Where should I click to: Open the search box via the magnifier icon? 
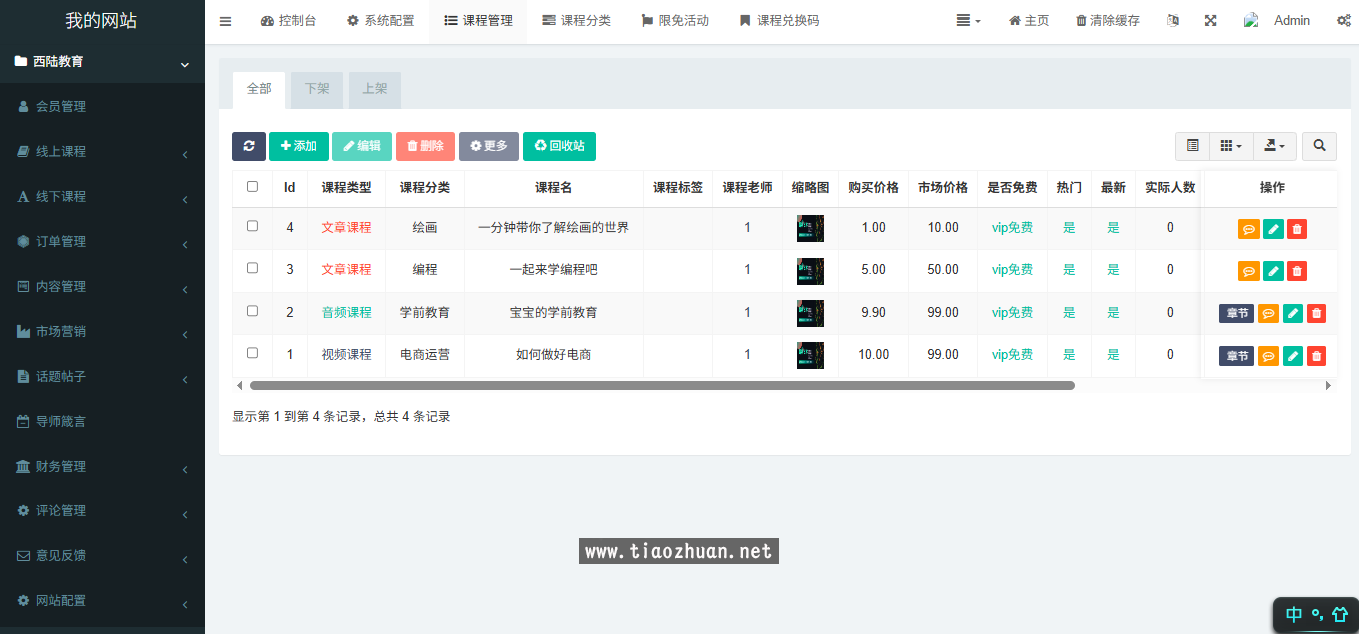point(1319,145)
